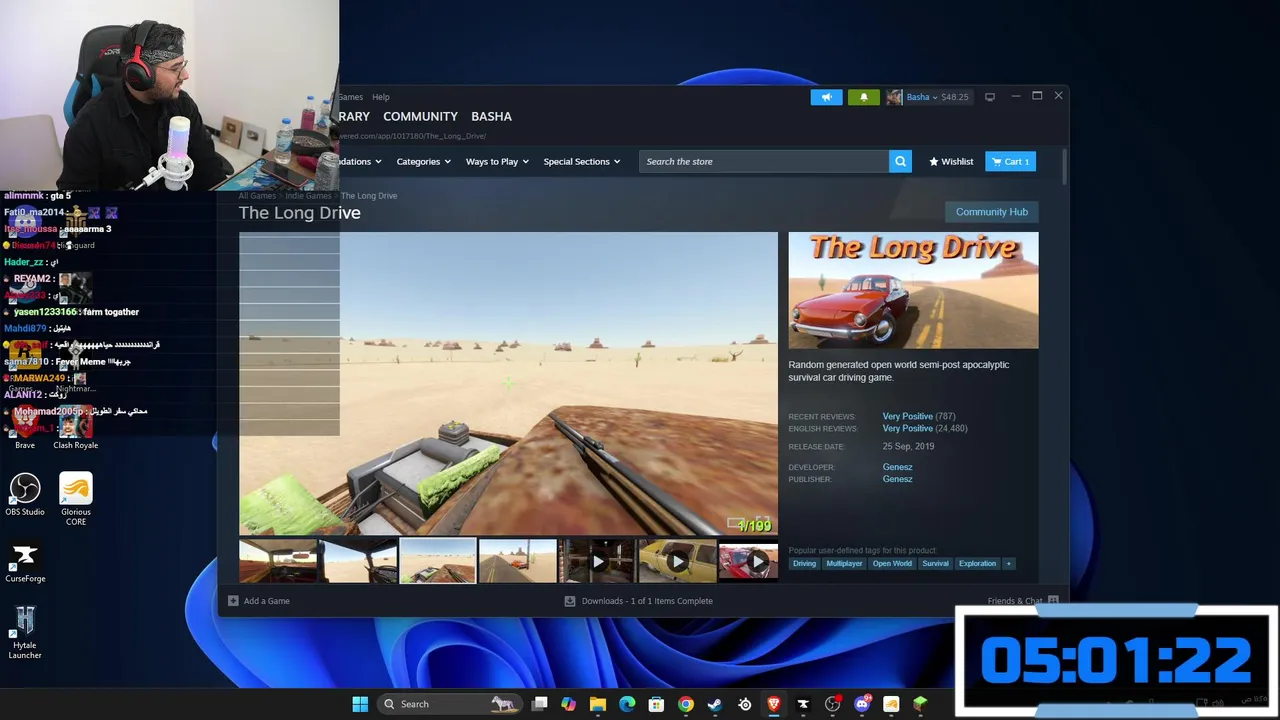
Task: Open the Brave desktop shortcut
Action: coord(25,426)
